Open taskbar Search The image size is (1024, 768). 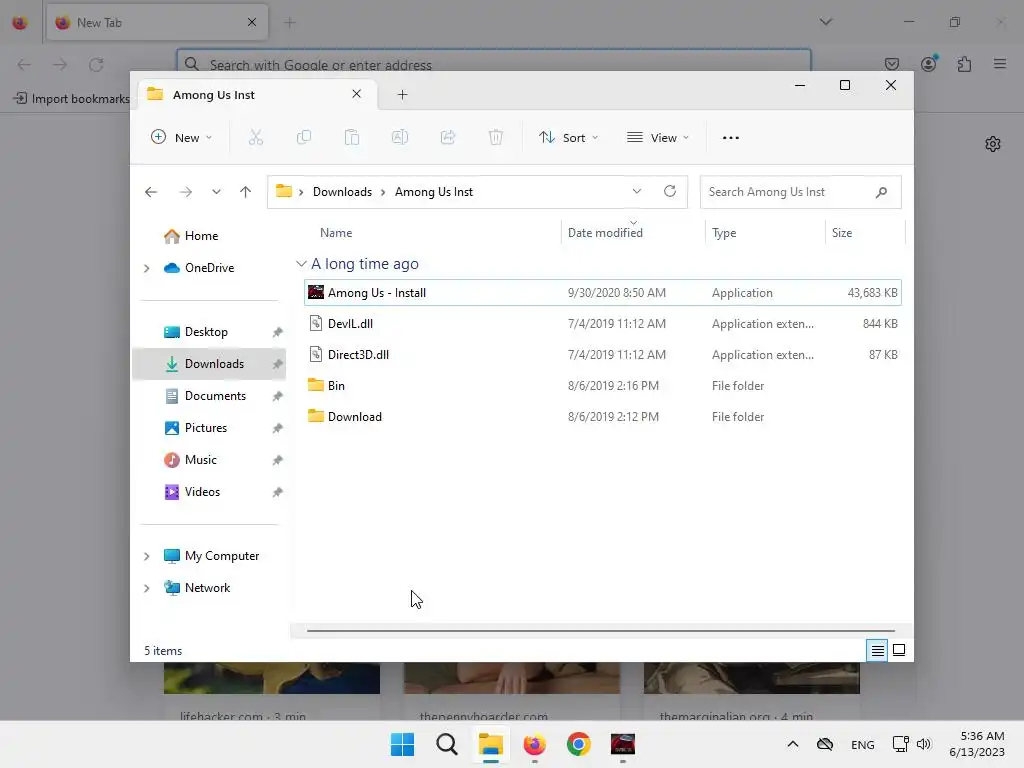coord(447,744)
